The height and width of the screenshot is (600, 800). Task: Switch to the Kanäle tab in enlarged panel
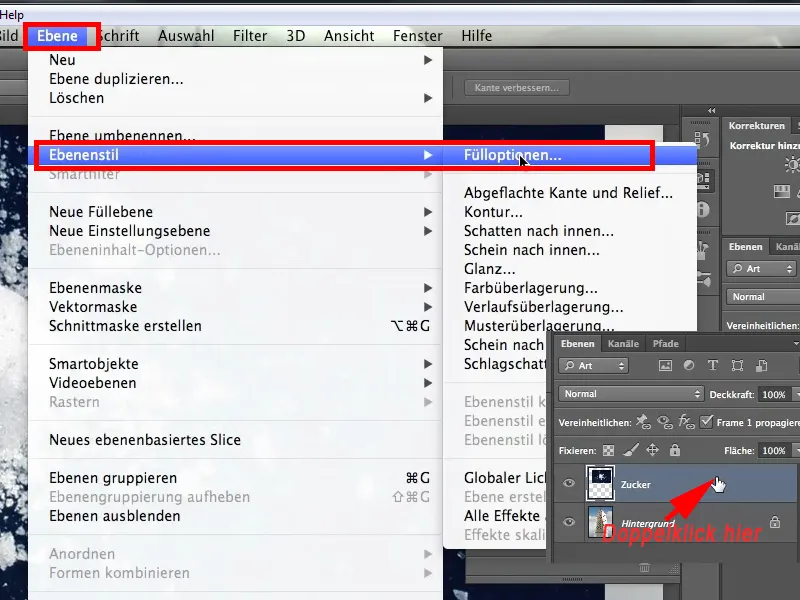623,344
